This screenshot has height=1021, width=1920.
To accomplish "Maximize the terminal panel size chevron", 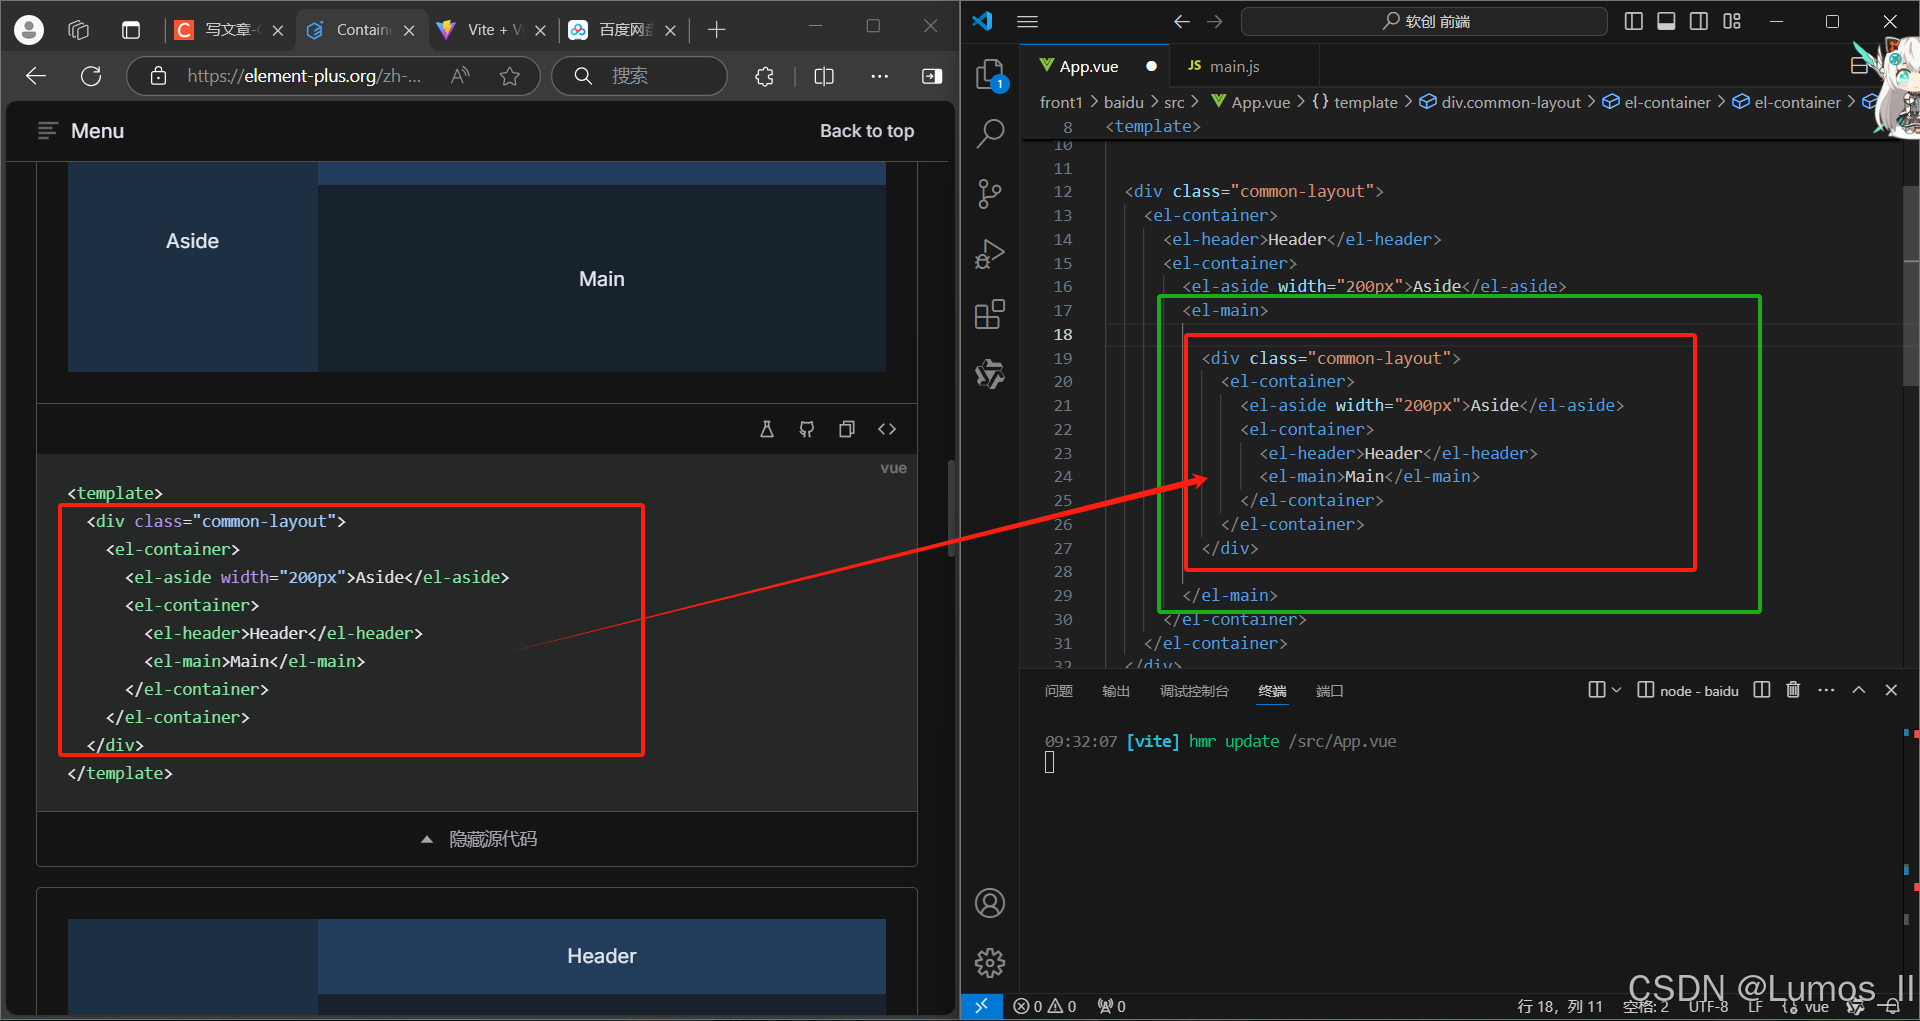I will click(x=1859, y=690).
